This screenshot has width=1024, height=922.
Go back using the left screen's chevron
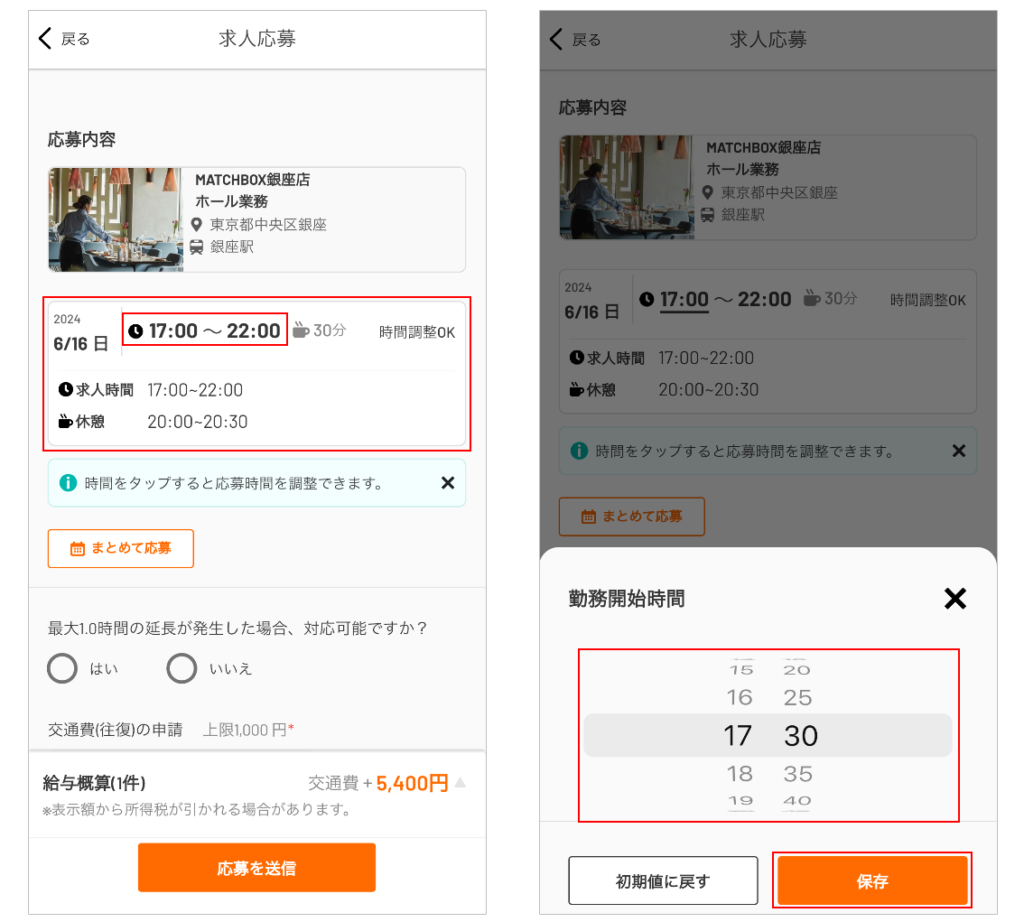(44, 39)
